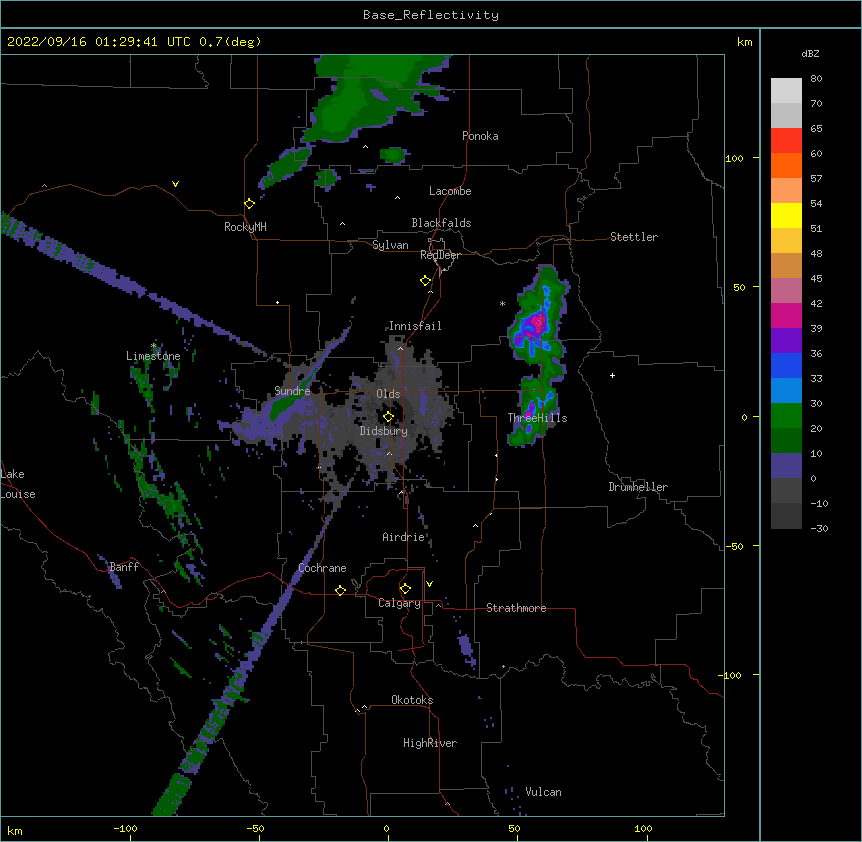Viewport: 862px width, 842px height.
Task: Select the Cochrane label
Action: tap(322, 568)
